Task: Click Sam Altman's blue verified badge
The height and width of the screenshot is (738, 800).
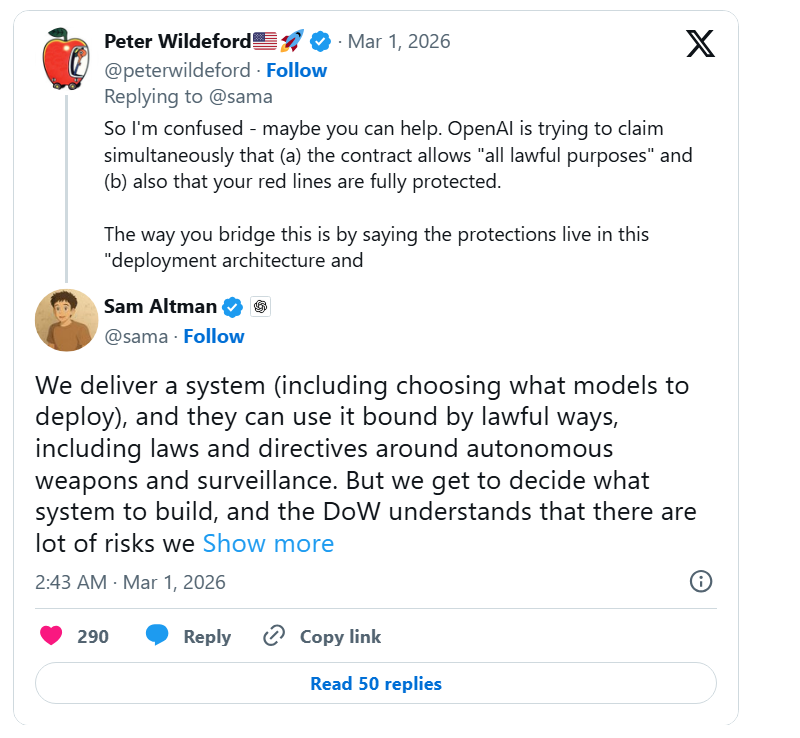Action: [x=232, y=307]
